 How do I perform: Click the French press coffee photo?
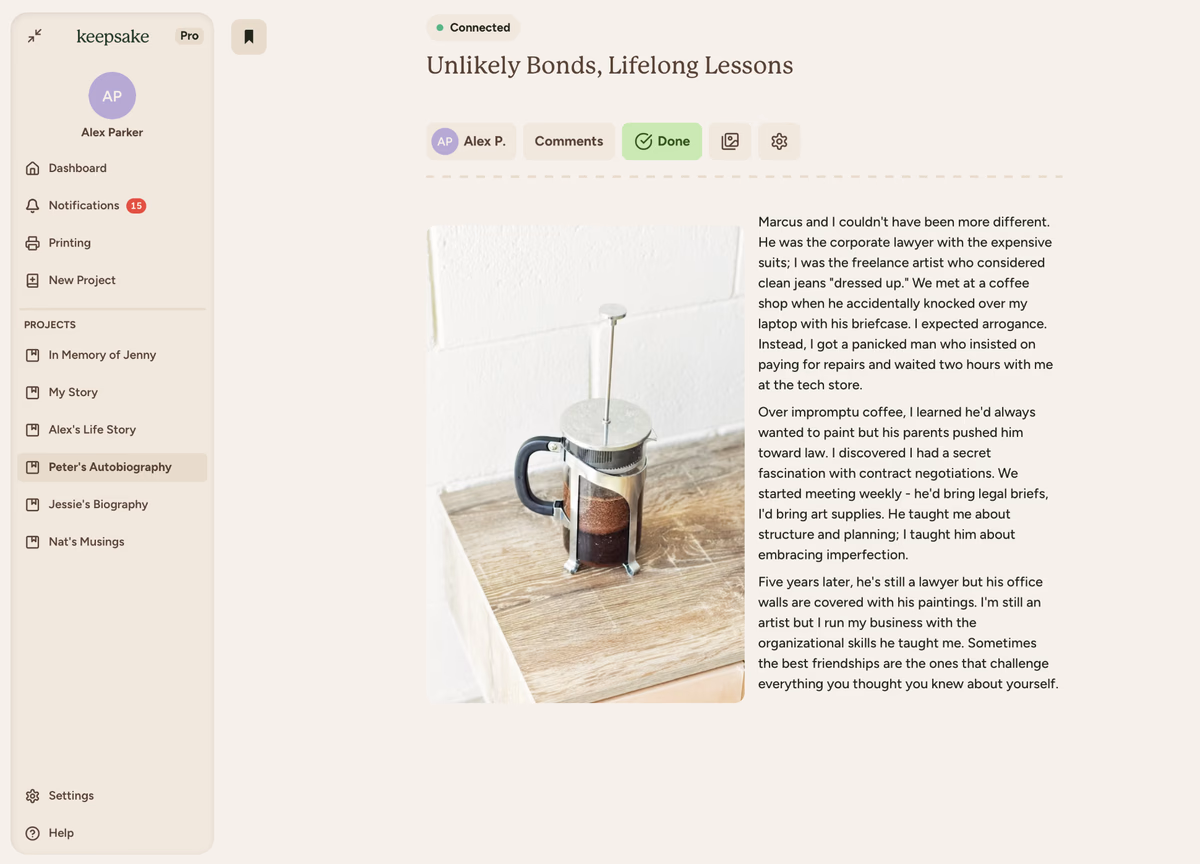tap(585, 463)
